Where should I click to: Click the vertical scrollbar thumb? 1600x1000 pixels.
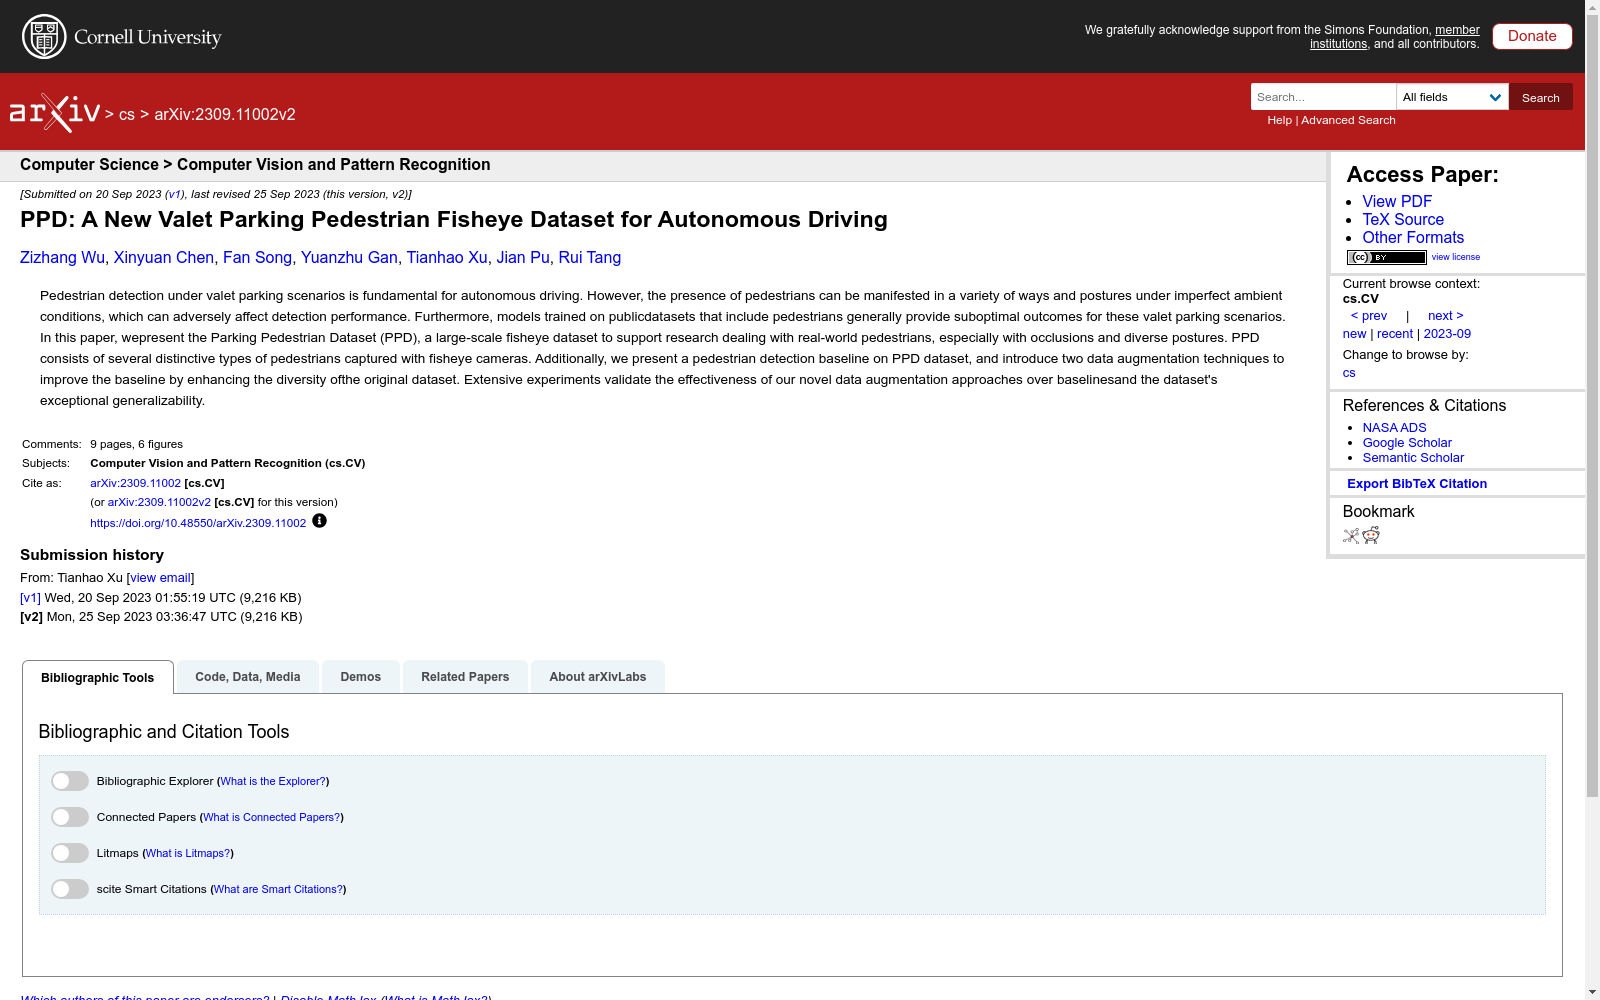1592,405
